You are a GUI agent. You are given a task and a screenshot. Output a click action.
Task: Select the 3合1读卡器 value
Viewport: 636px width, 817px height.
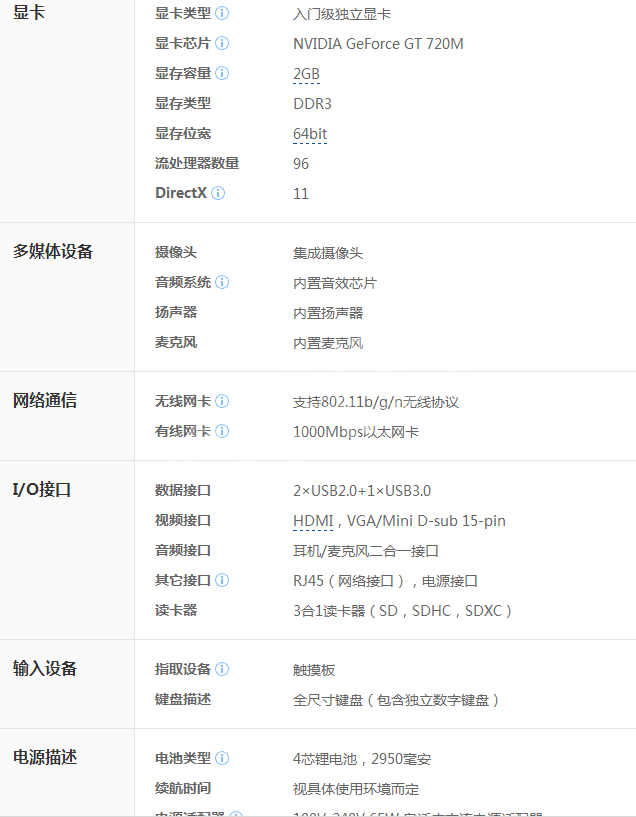pos(402,611)
